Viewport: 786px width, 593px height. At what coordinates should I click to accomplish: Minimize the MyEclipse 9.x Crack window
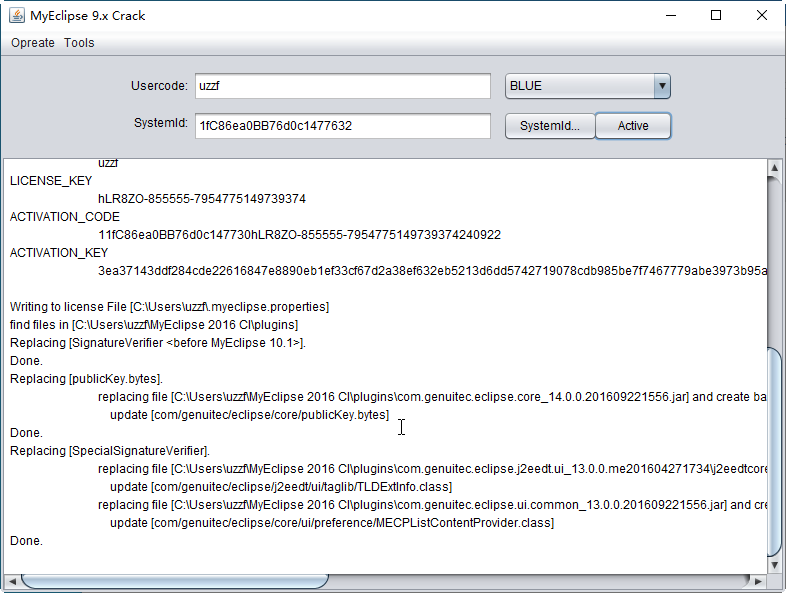point(671,16)
